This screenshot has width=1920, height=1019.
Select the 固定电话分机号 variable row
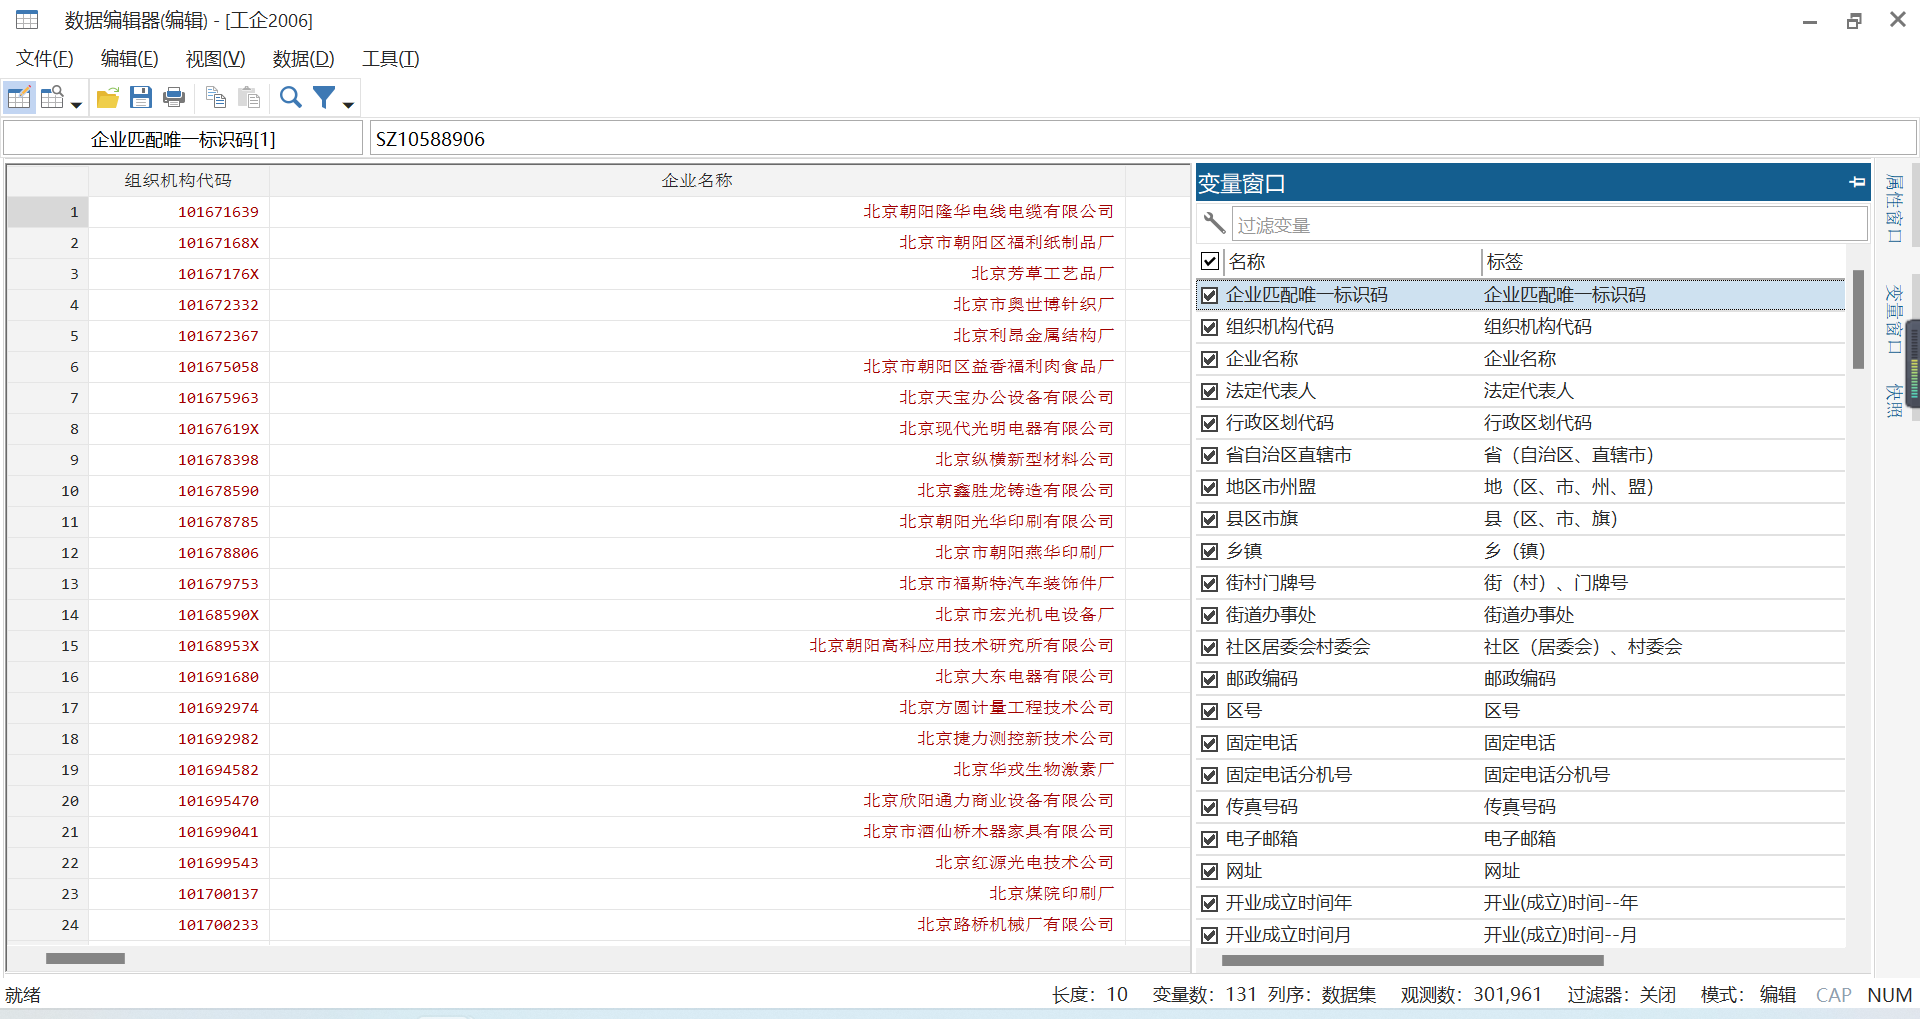click(x=1521, y=775)
